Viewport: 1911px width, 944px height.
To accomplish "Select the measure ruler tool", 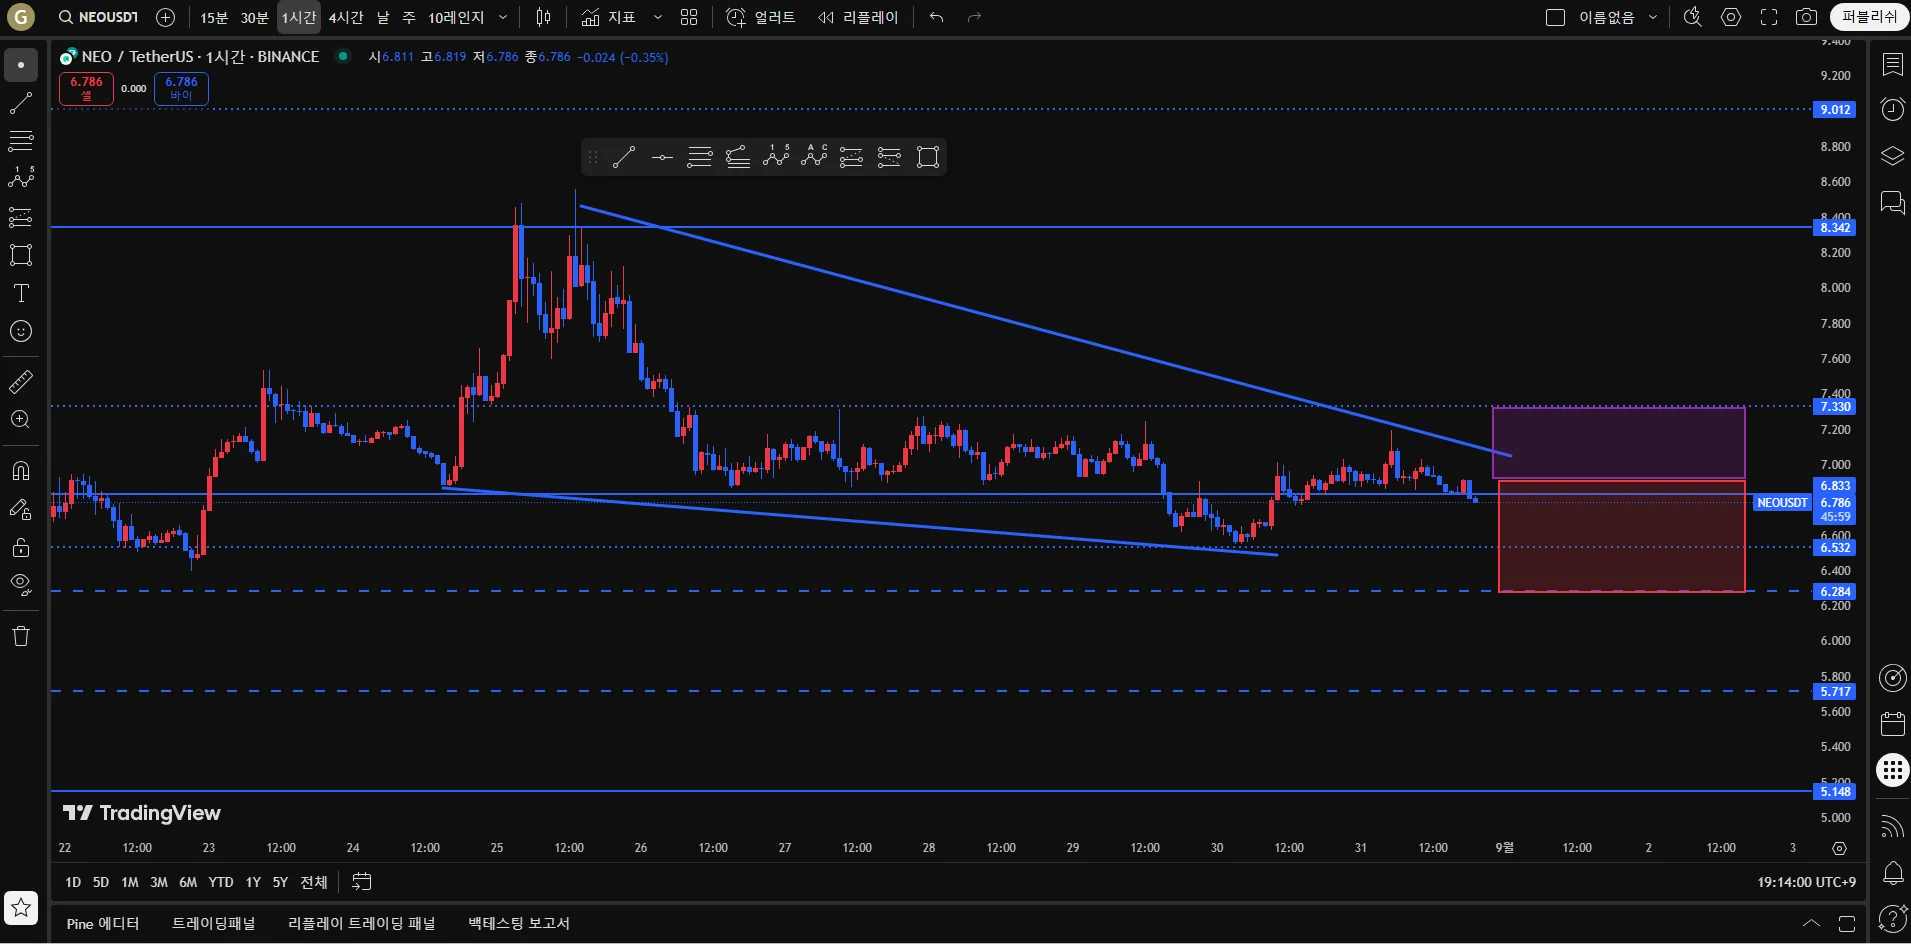I will click(21, 381).
